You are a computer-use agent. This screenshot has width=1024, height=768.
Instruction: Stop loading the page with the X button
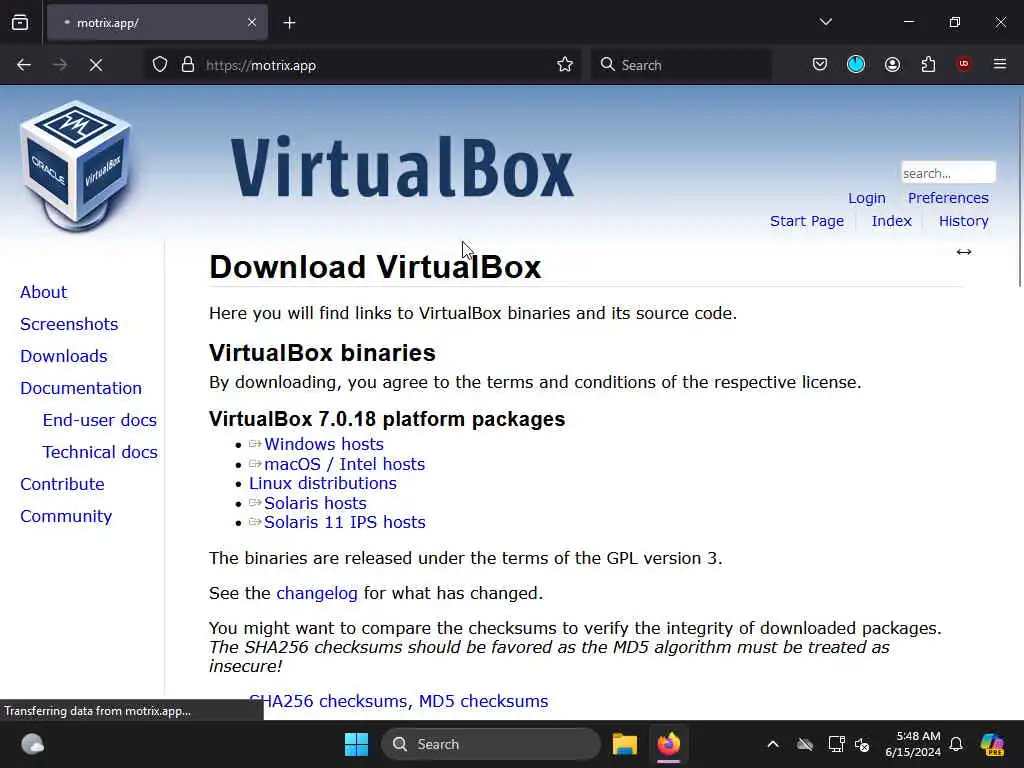pos(96,65)
